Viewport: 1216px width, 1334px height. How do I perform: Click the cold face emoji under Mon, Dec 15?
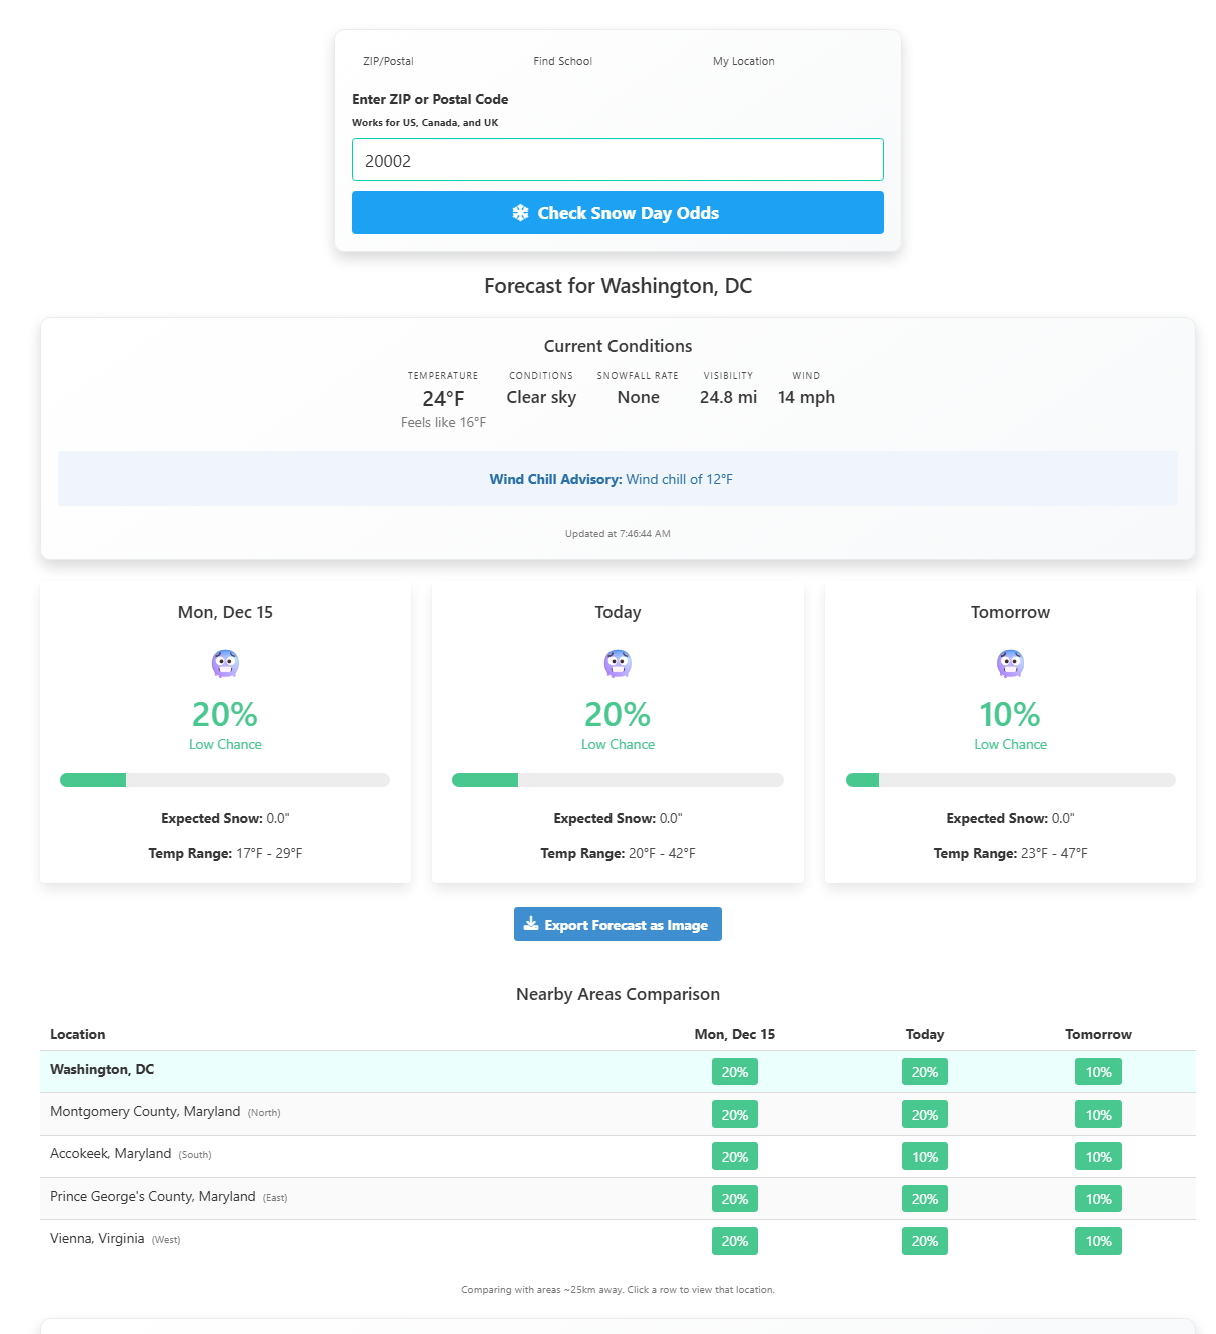point(225,664)
